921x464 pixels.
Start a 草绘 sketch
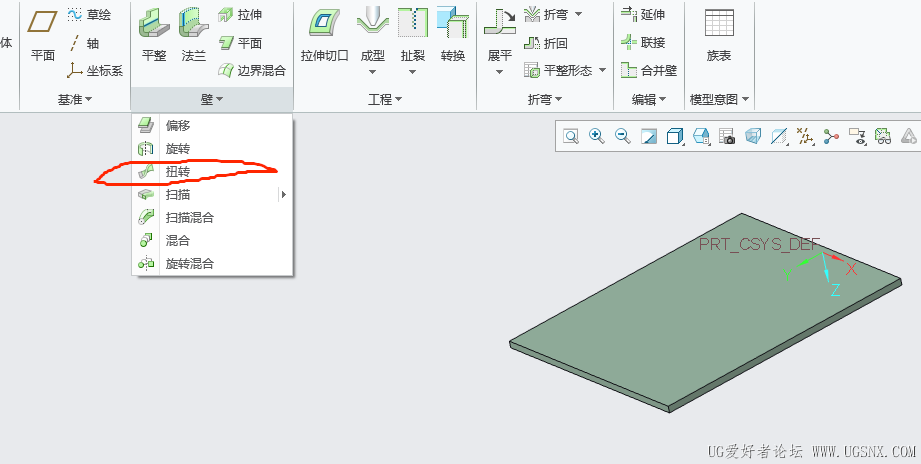tap(89, 15)
